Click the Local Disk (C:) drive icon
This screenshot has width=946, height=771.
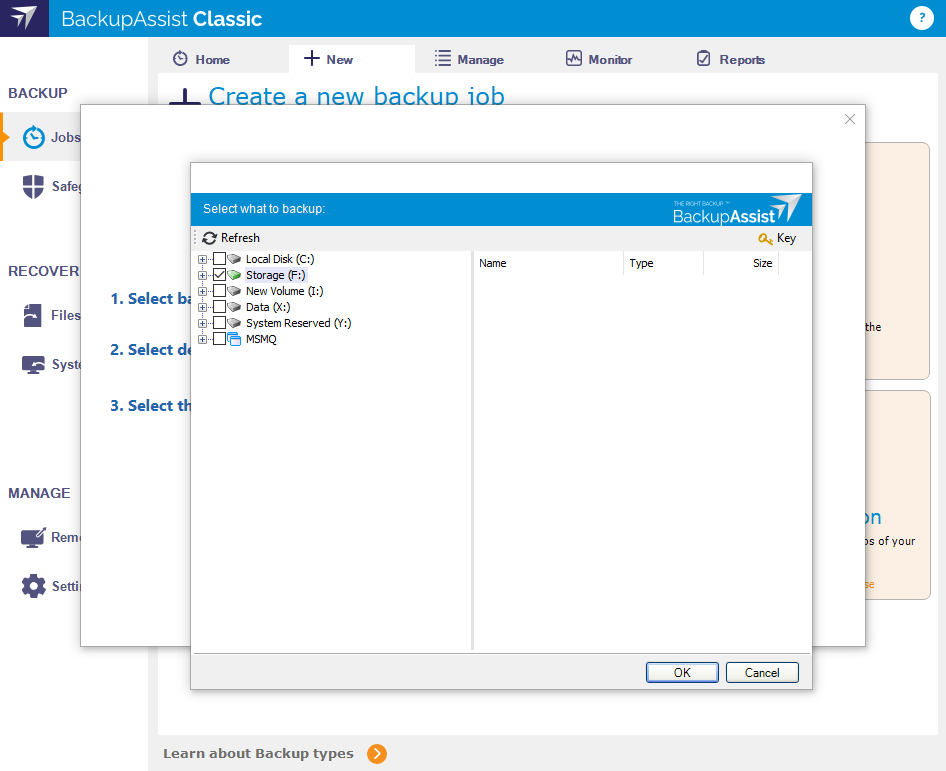pyautogui.click(x=234, y=259)
